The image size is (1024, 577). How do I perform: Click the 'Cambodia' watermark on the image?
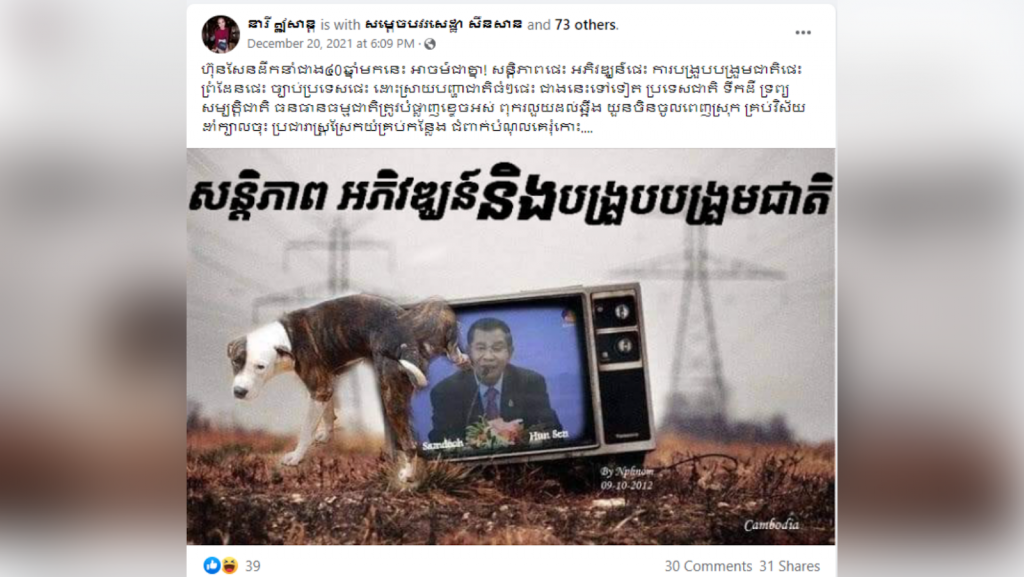click(x=771, y=525)
